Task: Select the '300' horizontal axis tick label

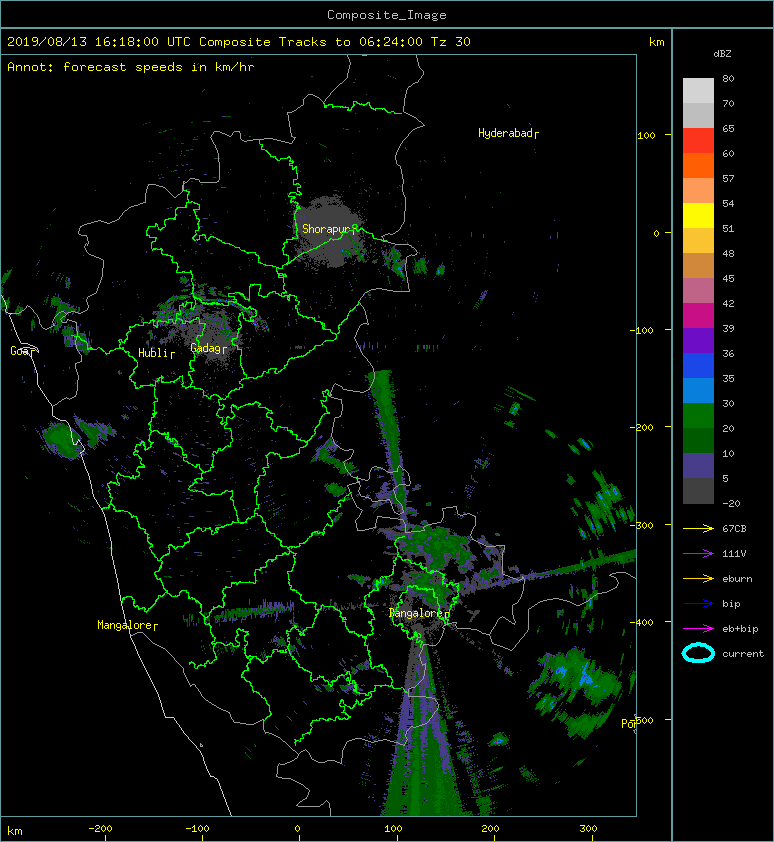Action: tap(588, 829)
